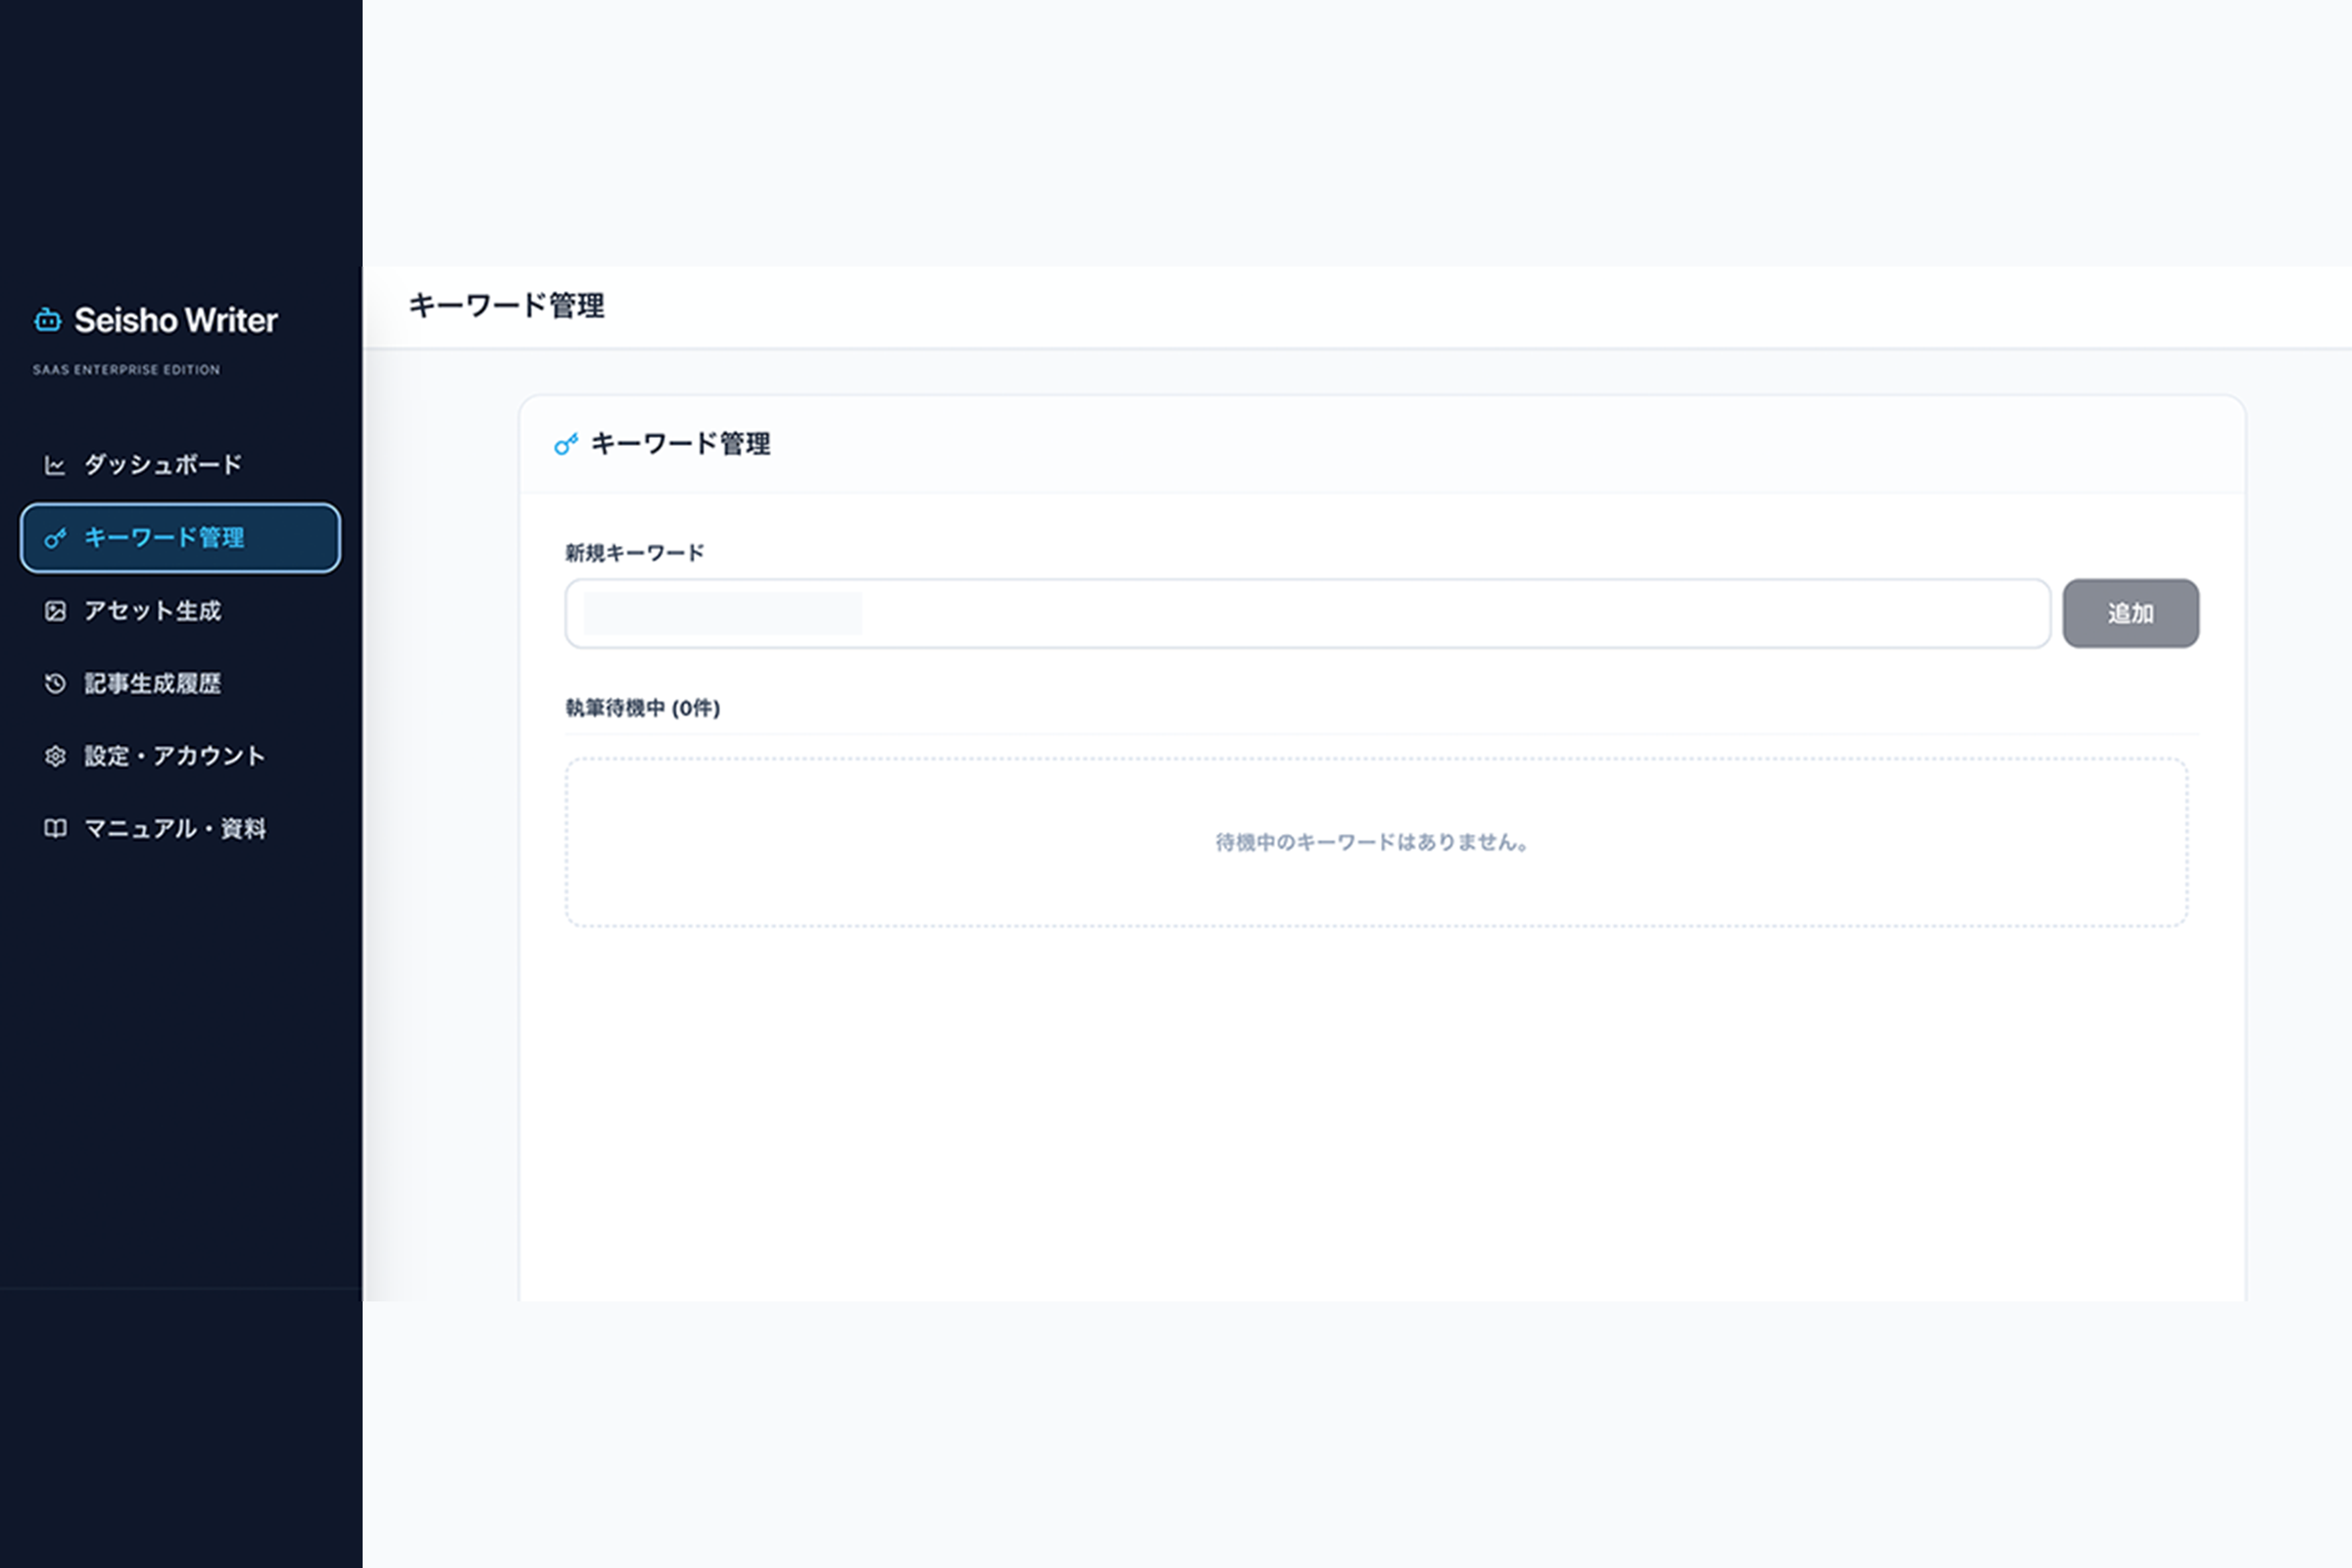Click the blue key icon in the panel header

[x=567, y=444]
